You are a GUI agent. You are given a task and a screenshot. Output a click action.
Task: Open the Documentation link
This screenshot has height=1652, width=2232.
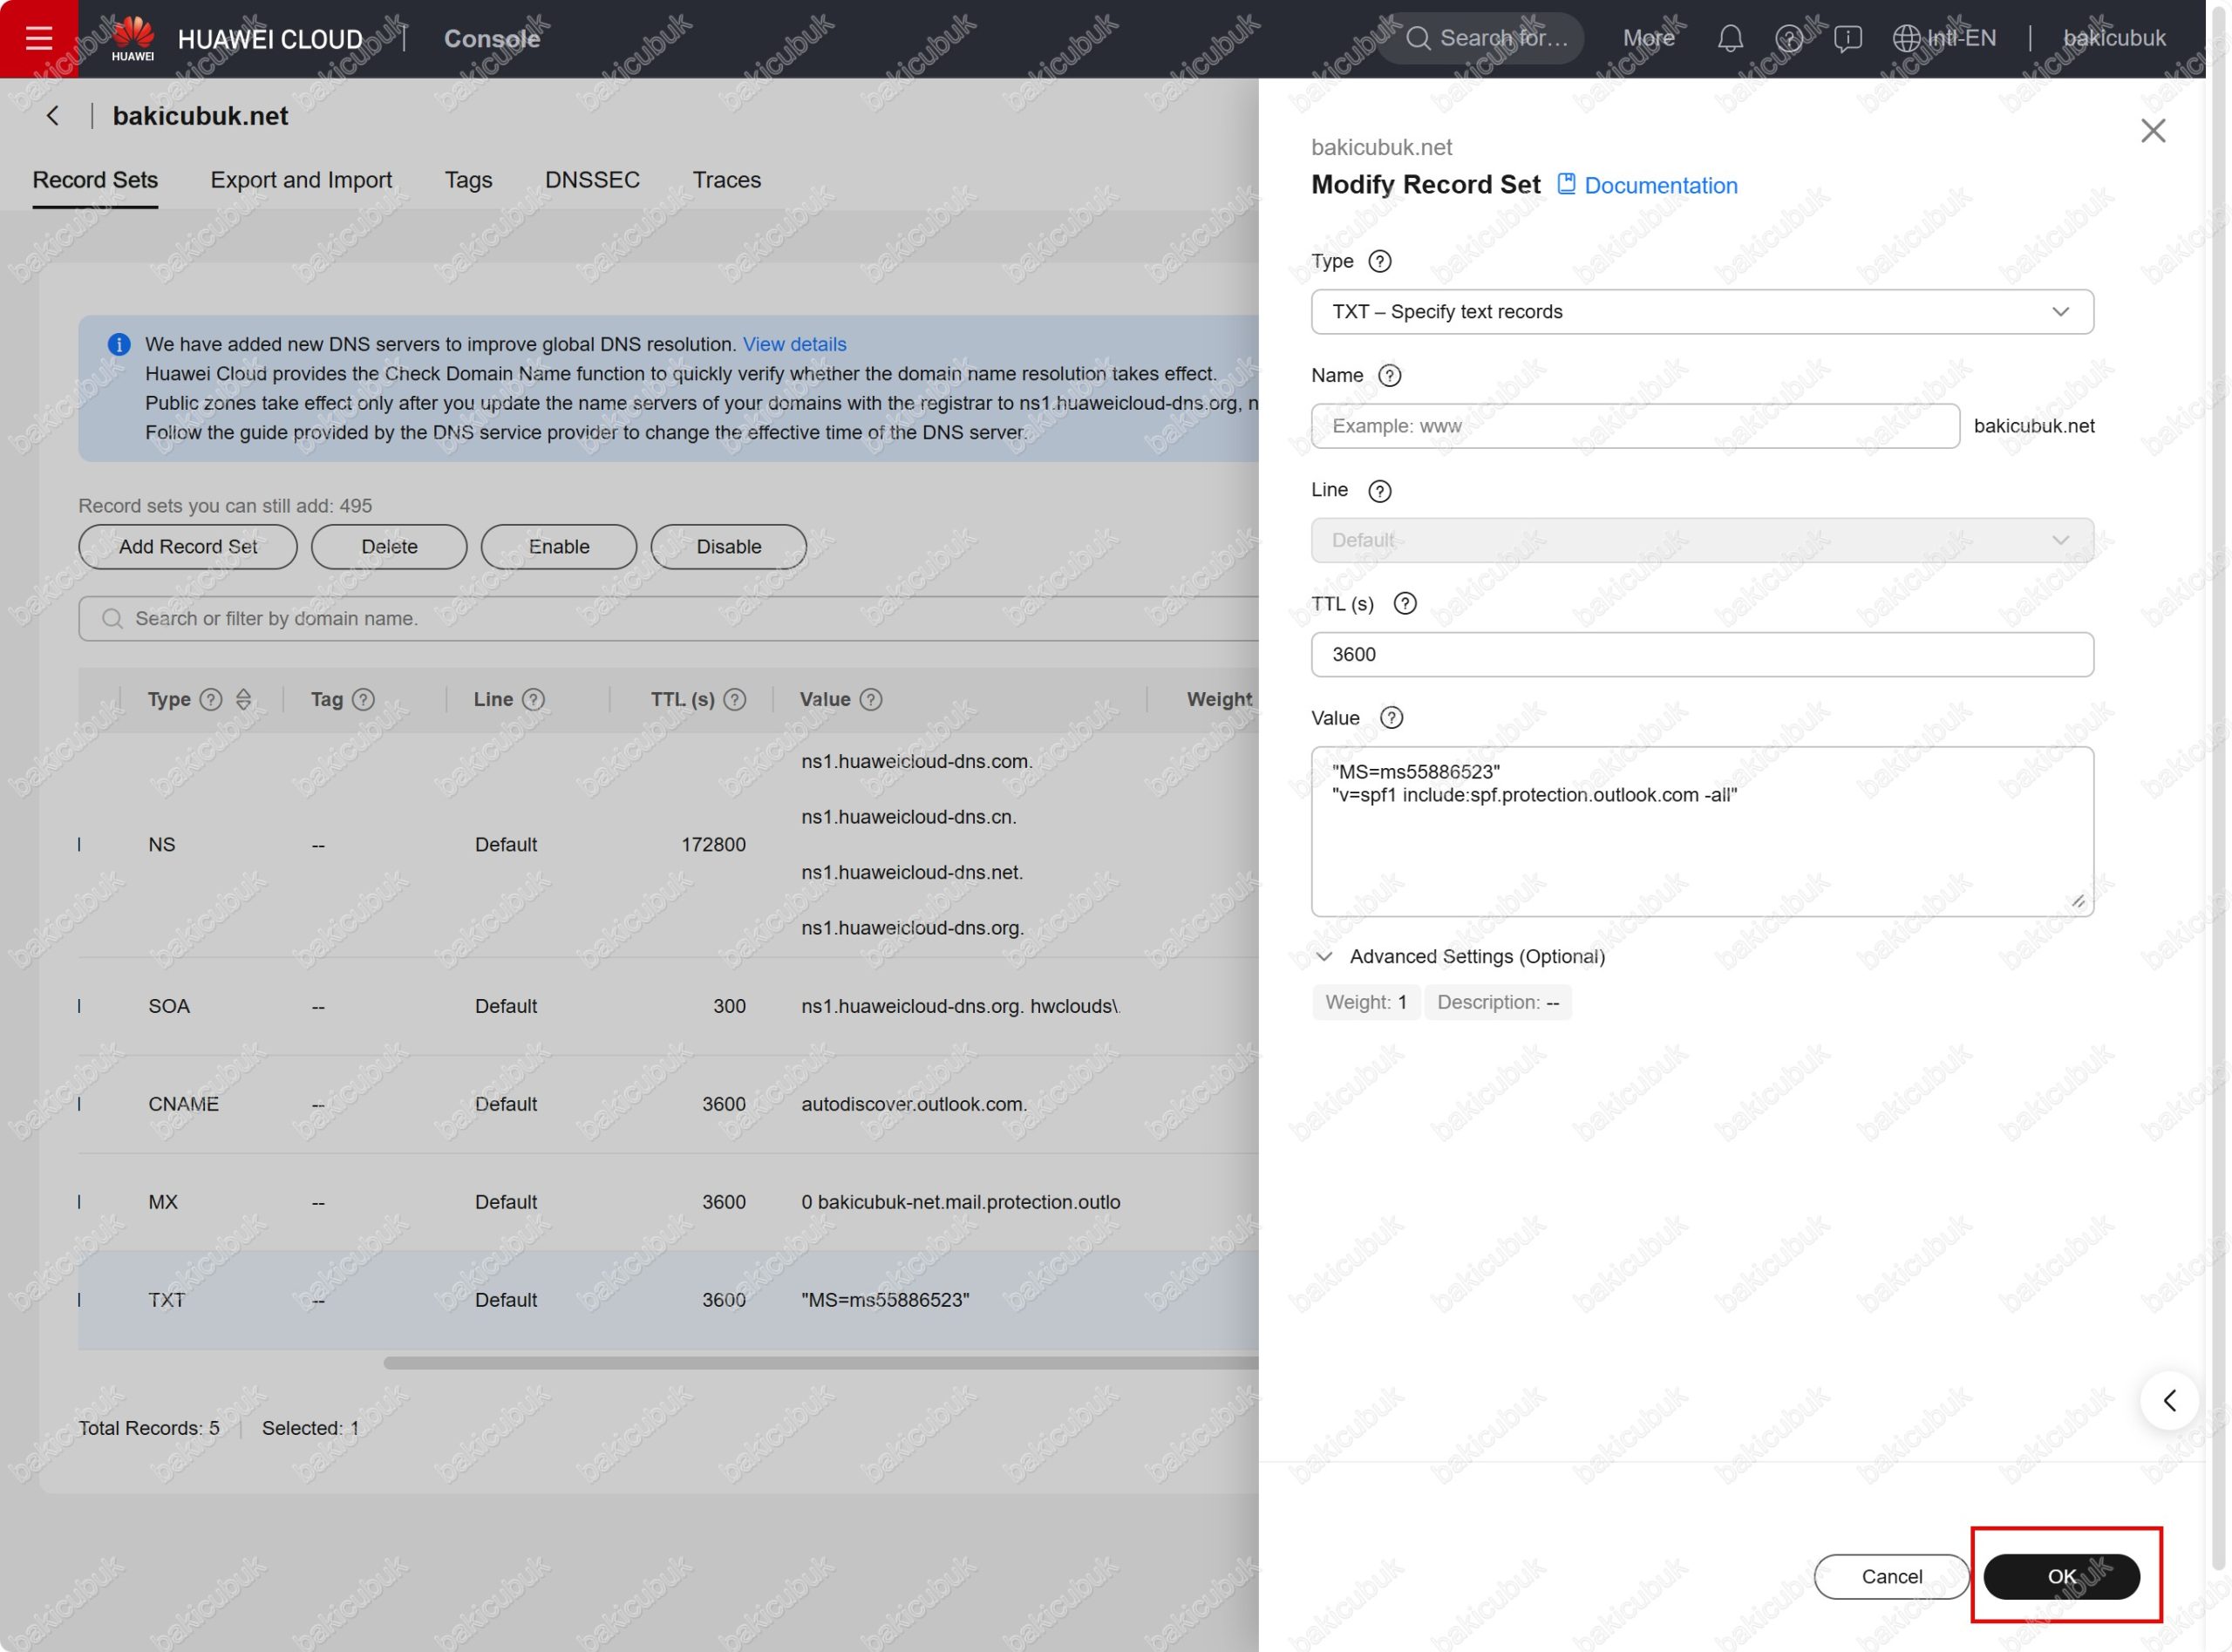click(x=1659, y=185)
